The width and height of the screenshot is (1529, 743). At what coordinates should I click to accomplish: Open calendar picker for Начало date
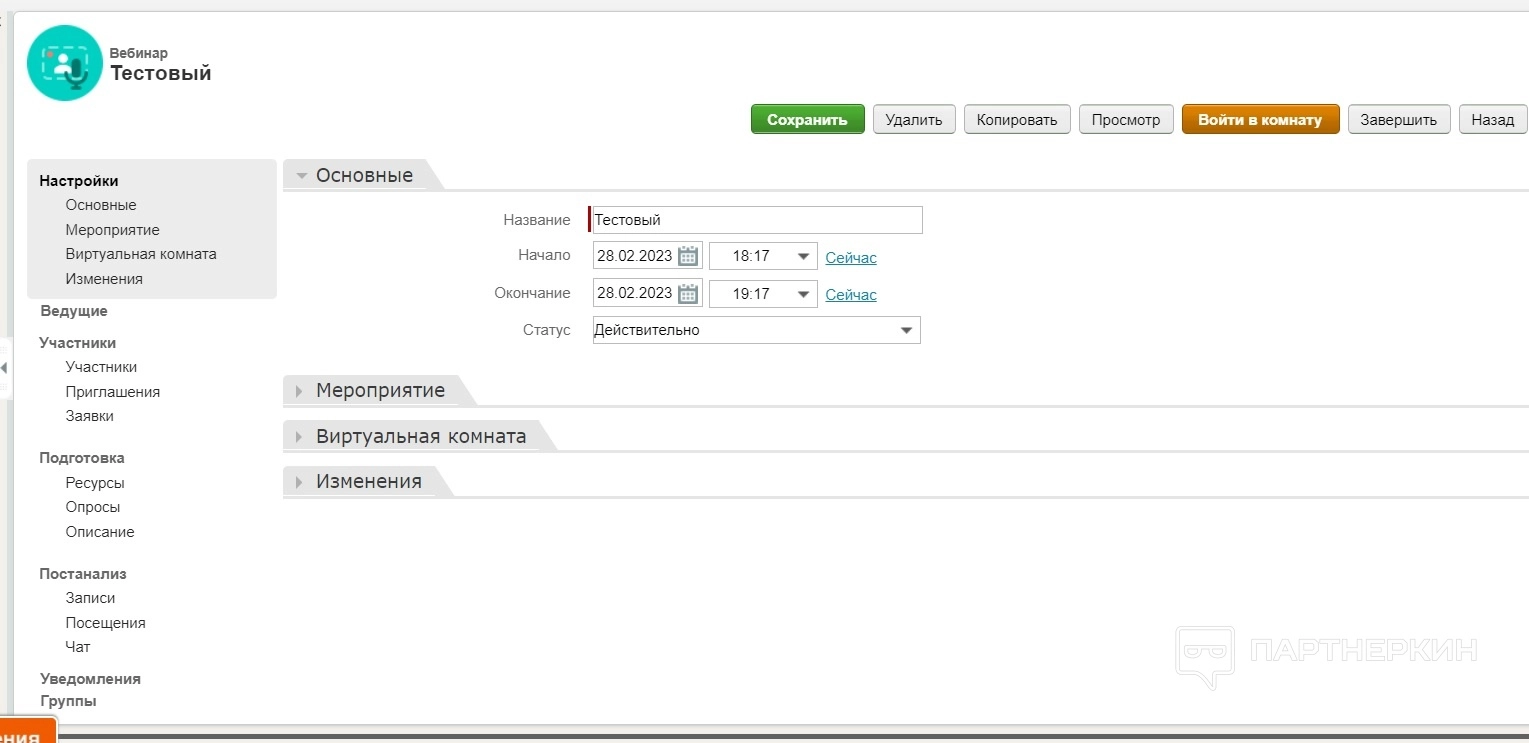pos(688,256)
